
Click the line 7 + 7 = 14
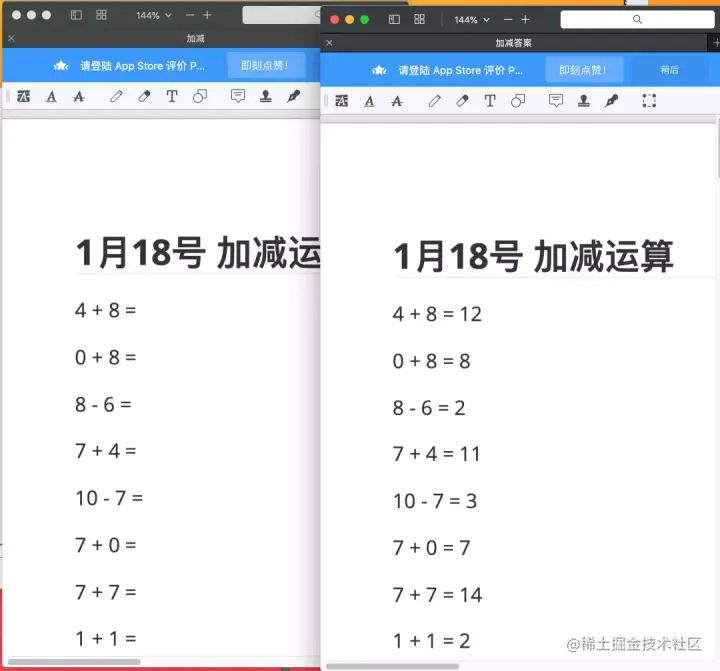click(x=437, y=595)
